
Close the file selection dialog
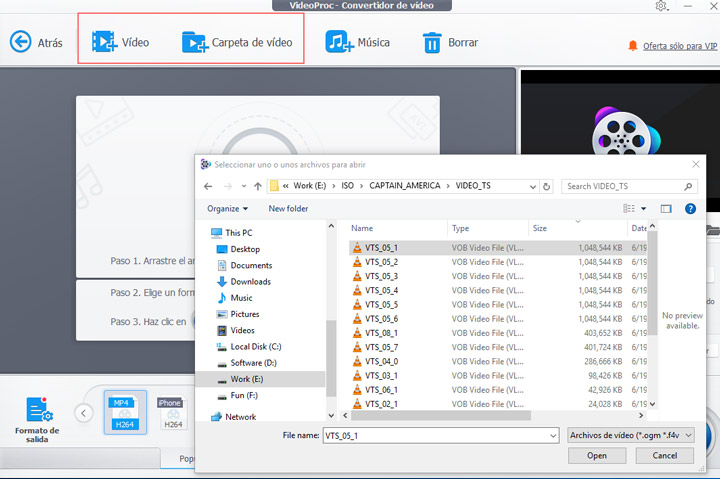tap(696, 164)
